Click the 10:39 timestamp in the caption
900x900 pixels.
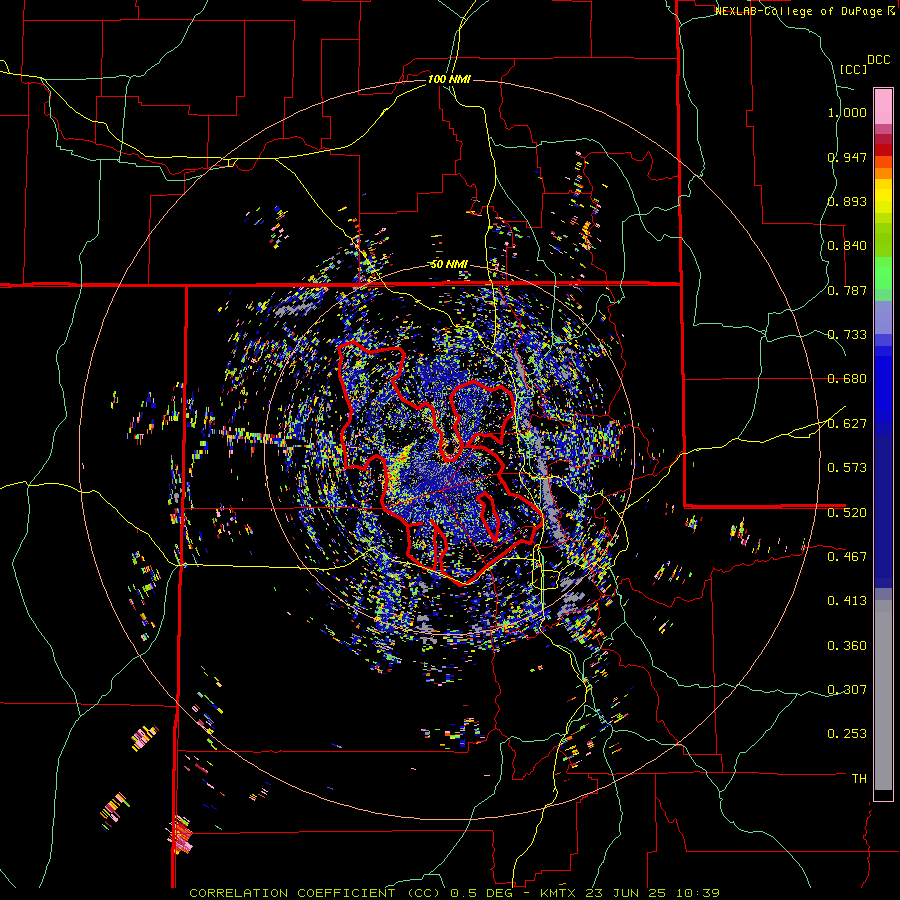point(699,893)
